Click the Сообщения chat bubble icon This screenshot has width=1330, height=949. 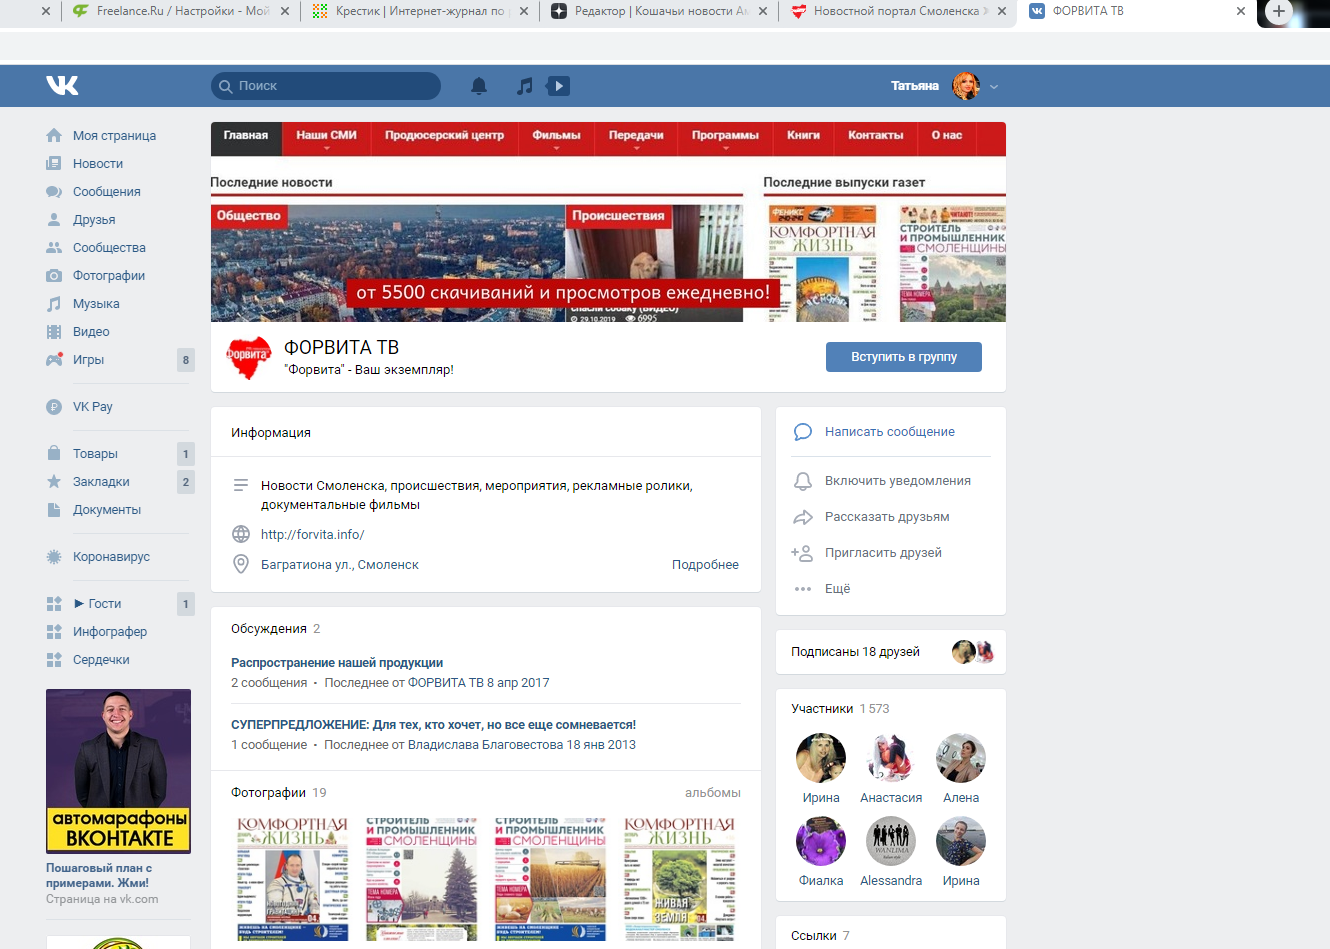click(x=54, y=191)
